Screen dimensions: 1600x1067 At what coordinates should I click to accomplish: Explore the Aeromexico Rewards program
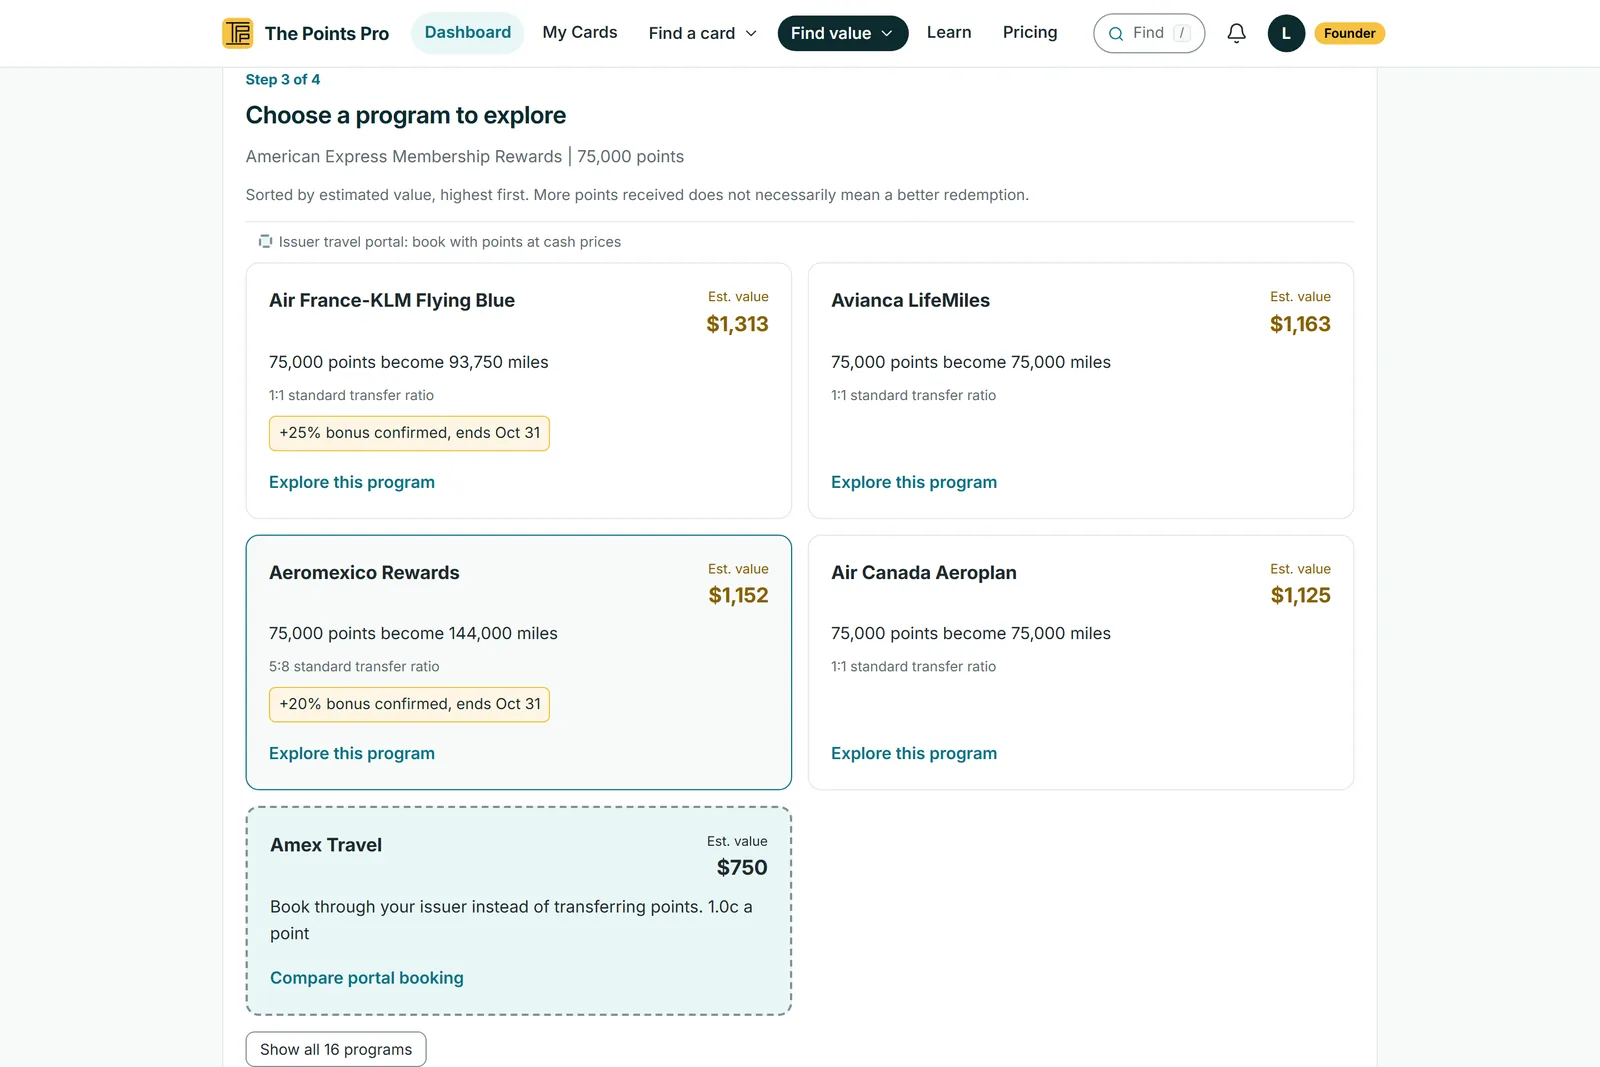point(352,753)
